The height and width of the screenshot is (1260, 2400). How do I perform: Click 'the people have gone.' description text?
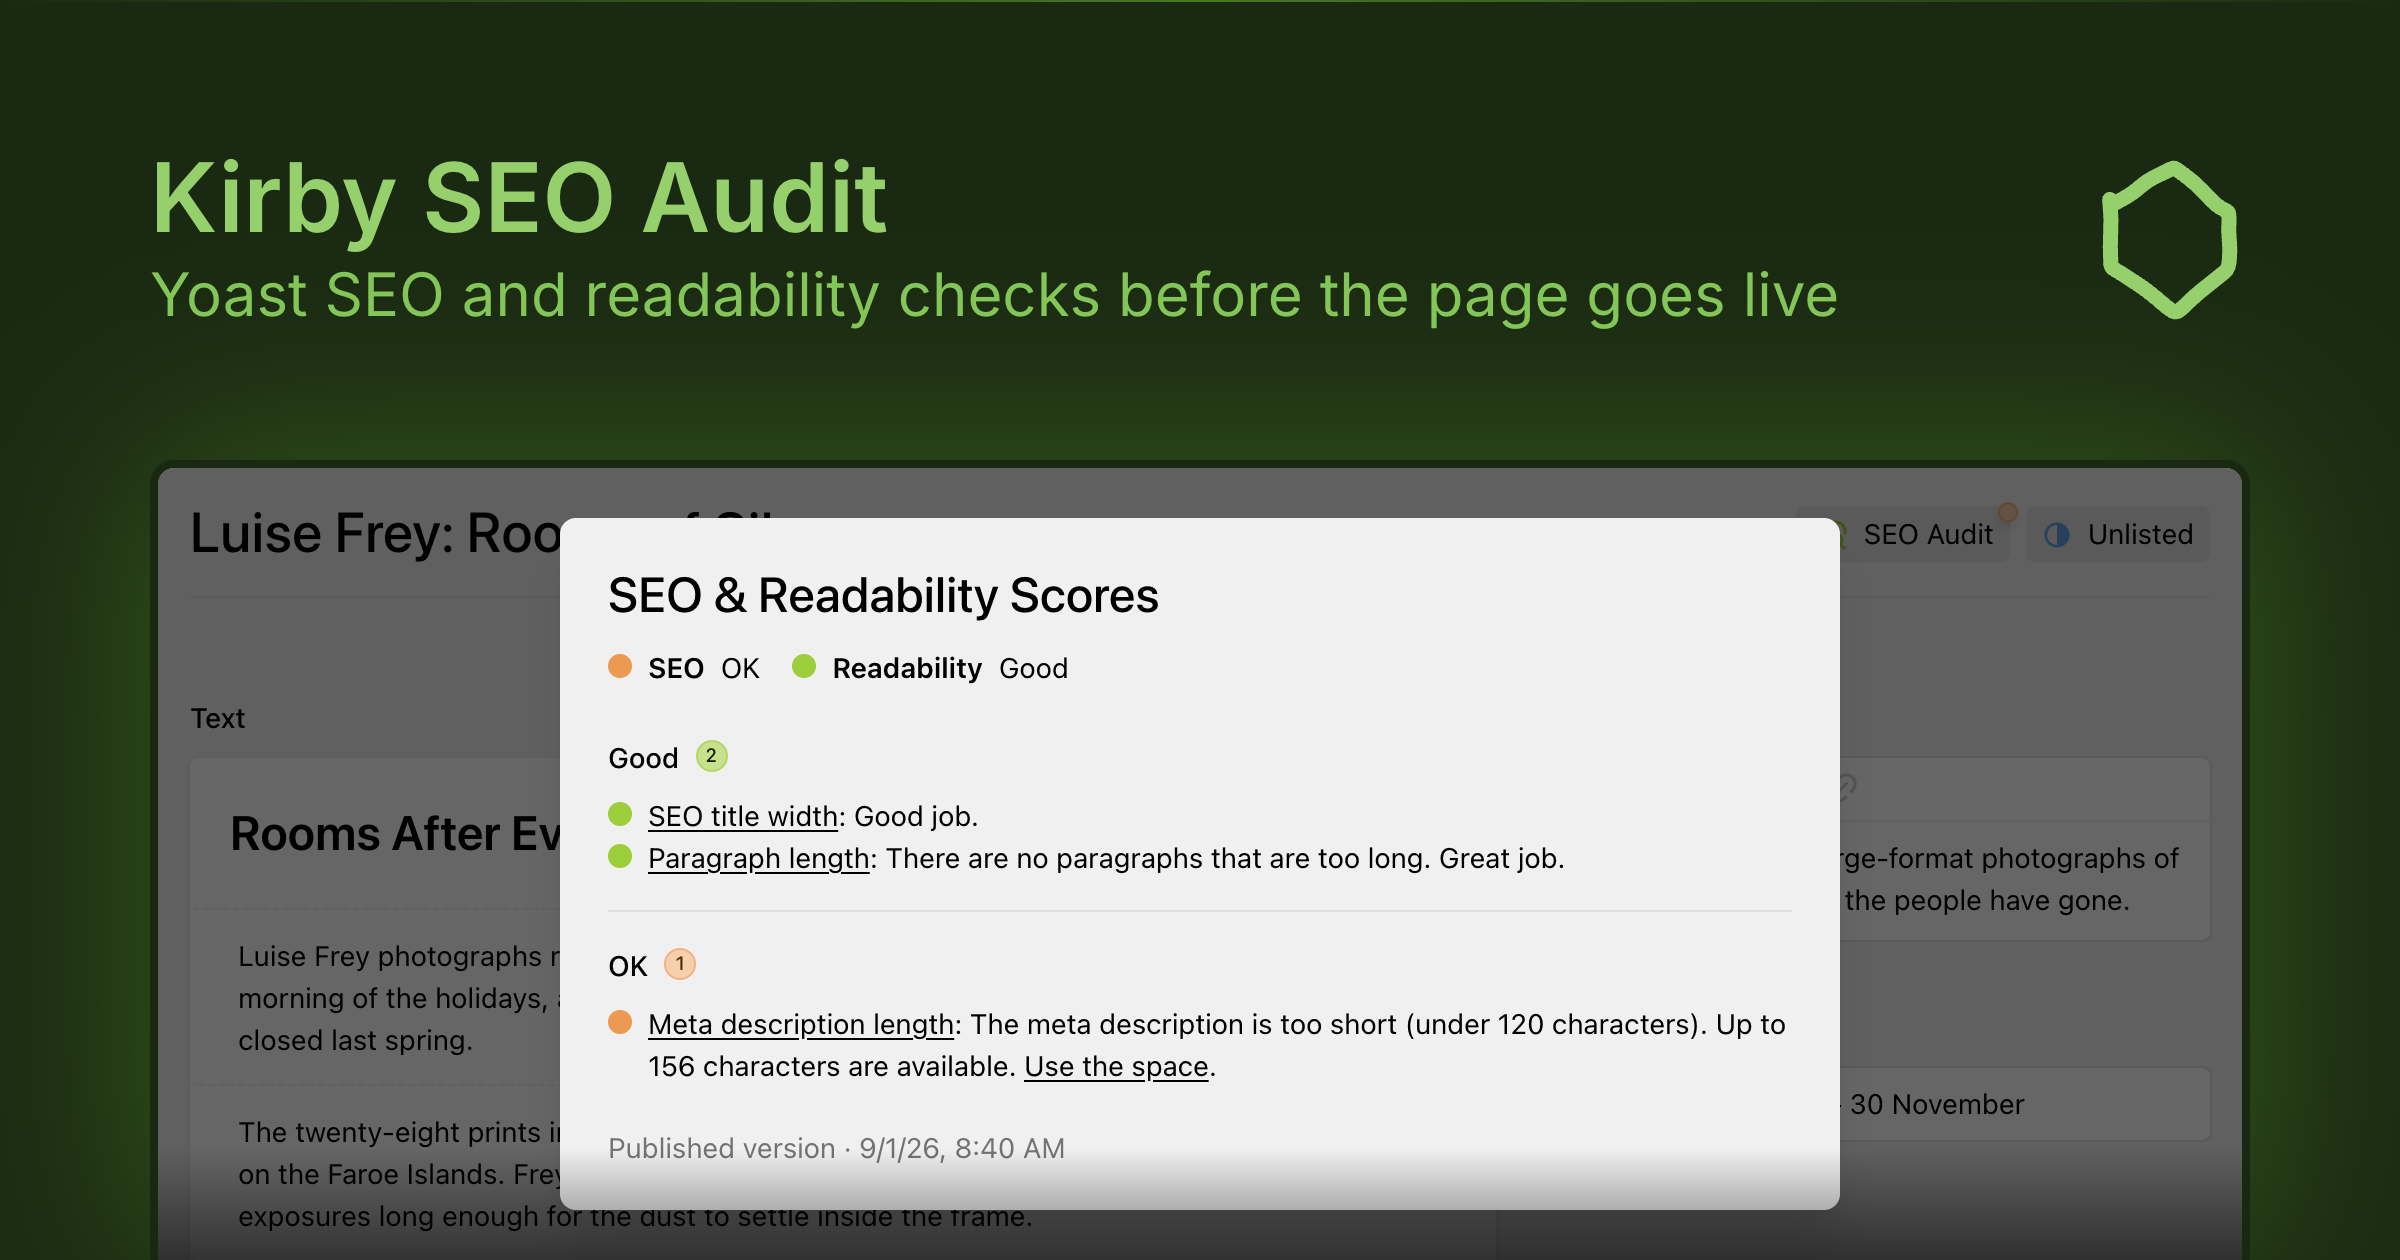tap(1987, 901)
